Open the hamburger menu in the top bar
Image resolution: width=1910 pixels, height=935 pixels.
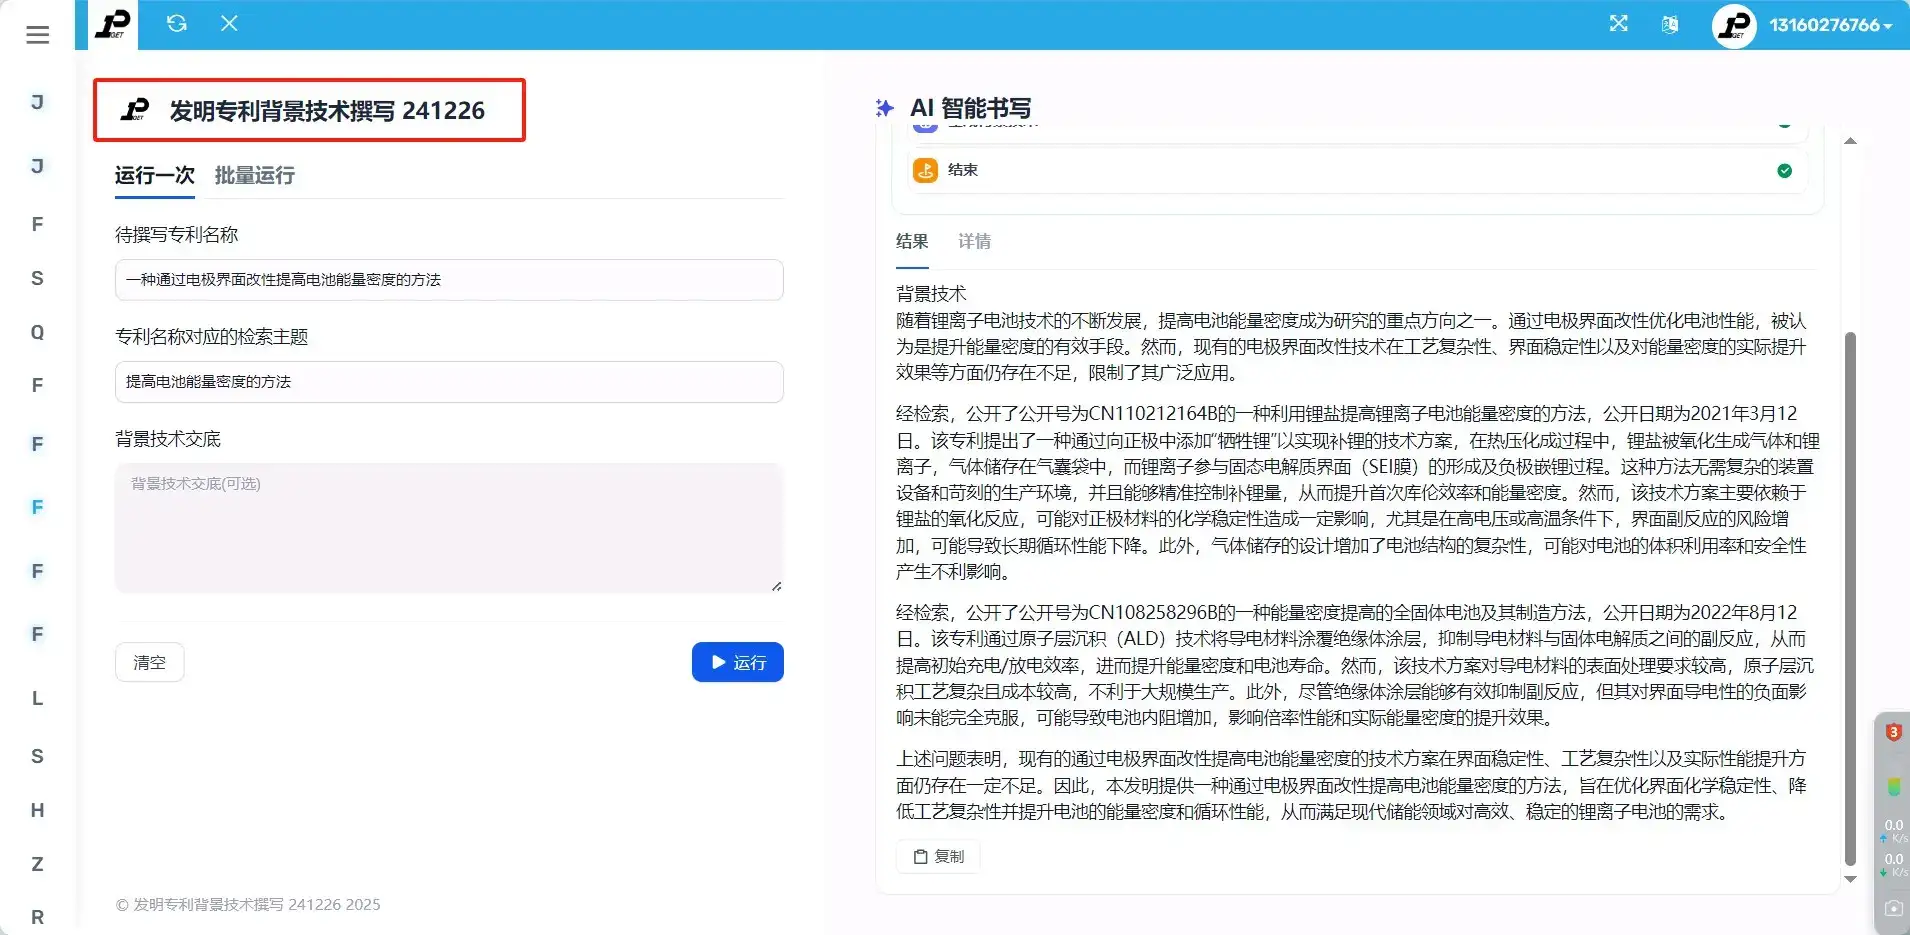click(37, 34)
